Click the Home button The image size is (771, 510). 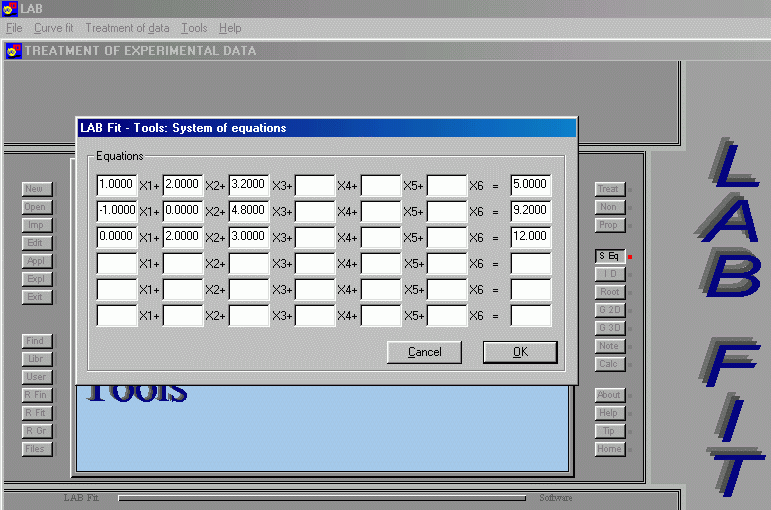(x=610, y=449)
